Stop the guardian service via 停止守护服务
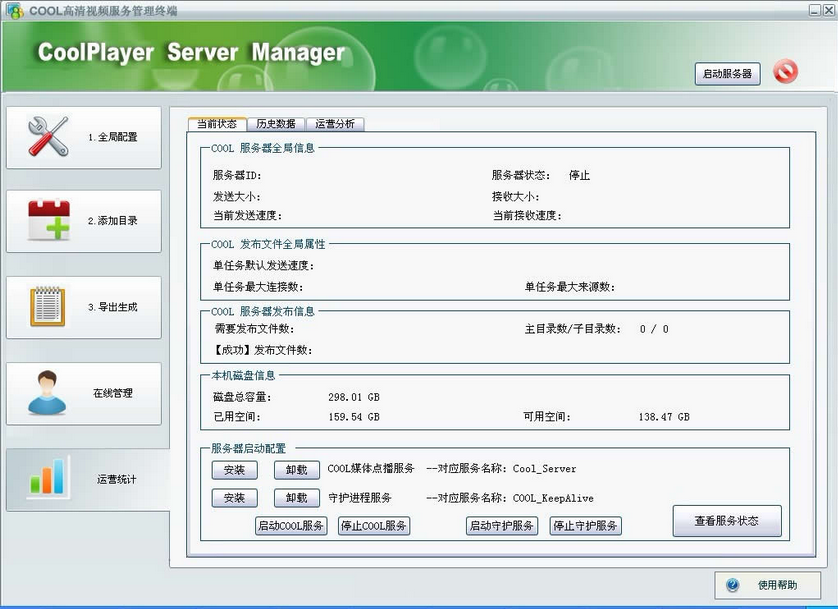 (585, 526)
